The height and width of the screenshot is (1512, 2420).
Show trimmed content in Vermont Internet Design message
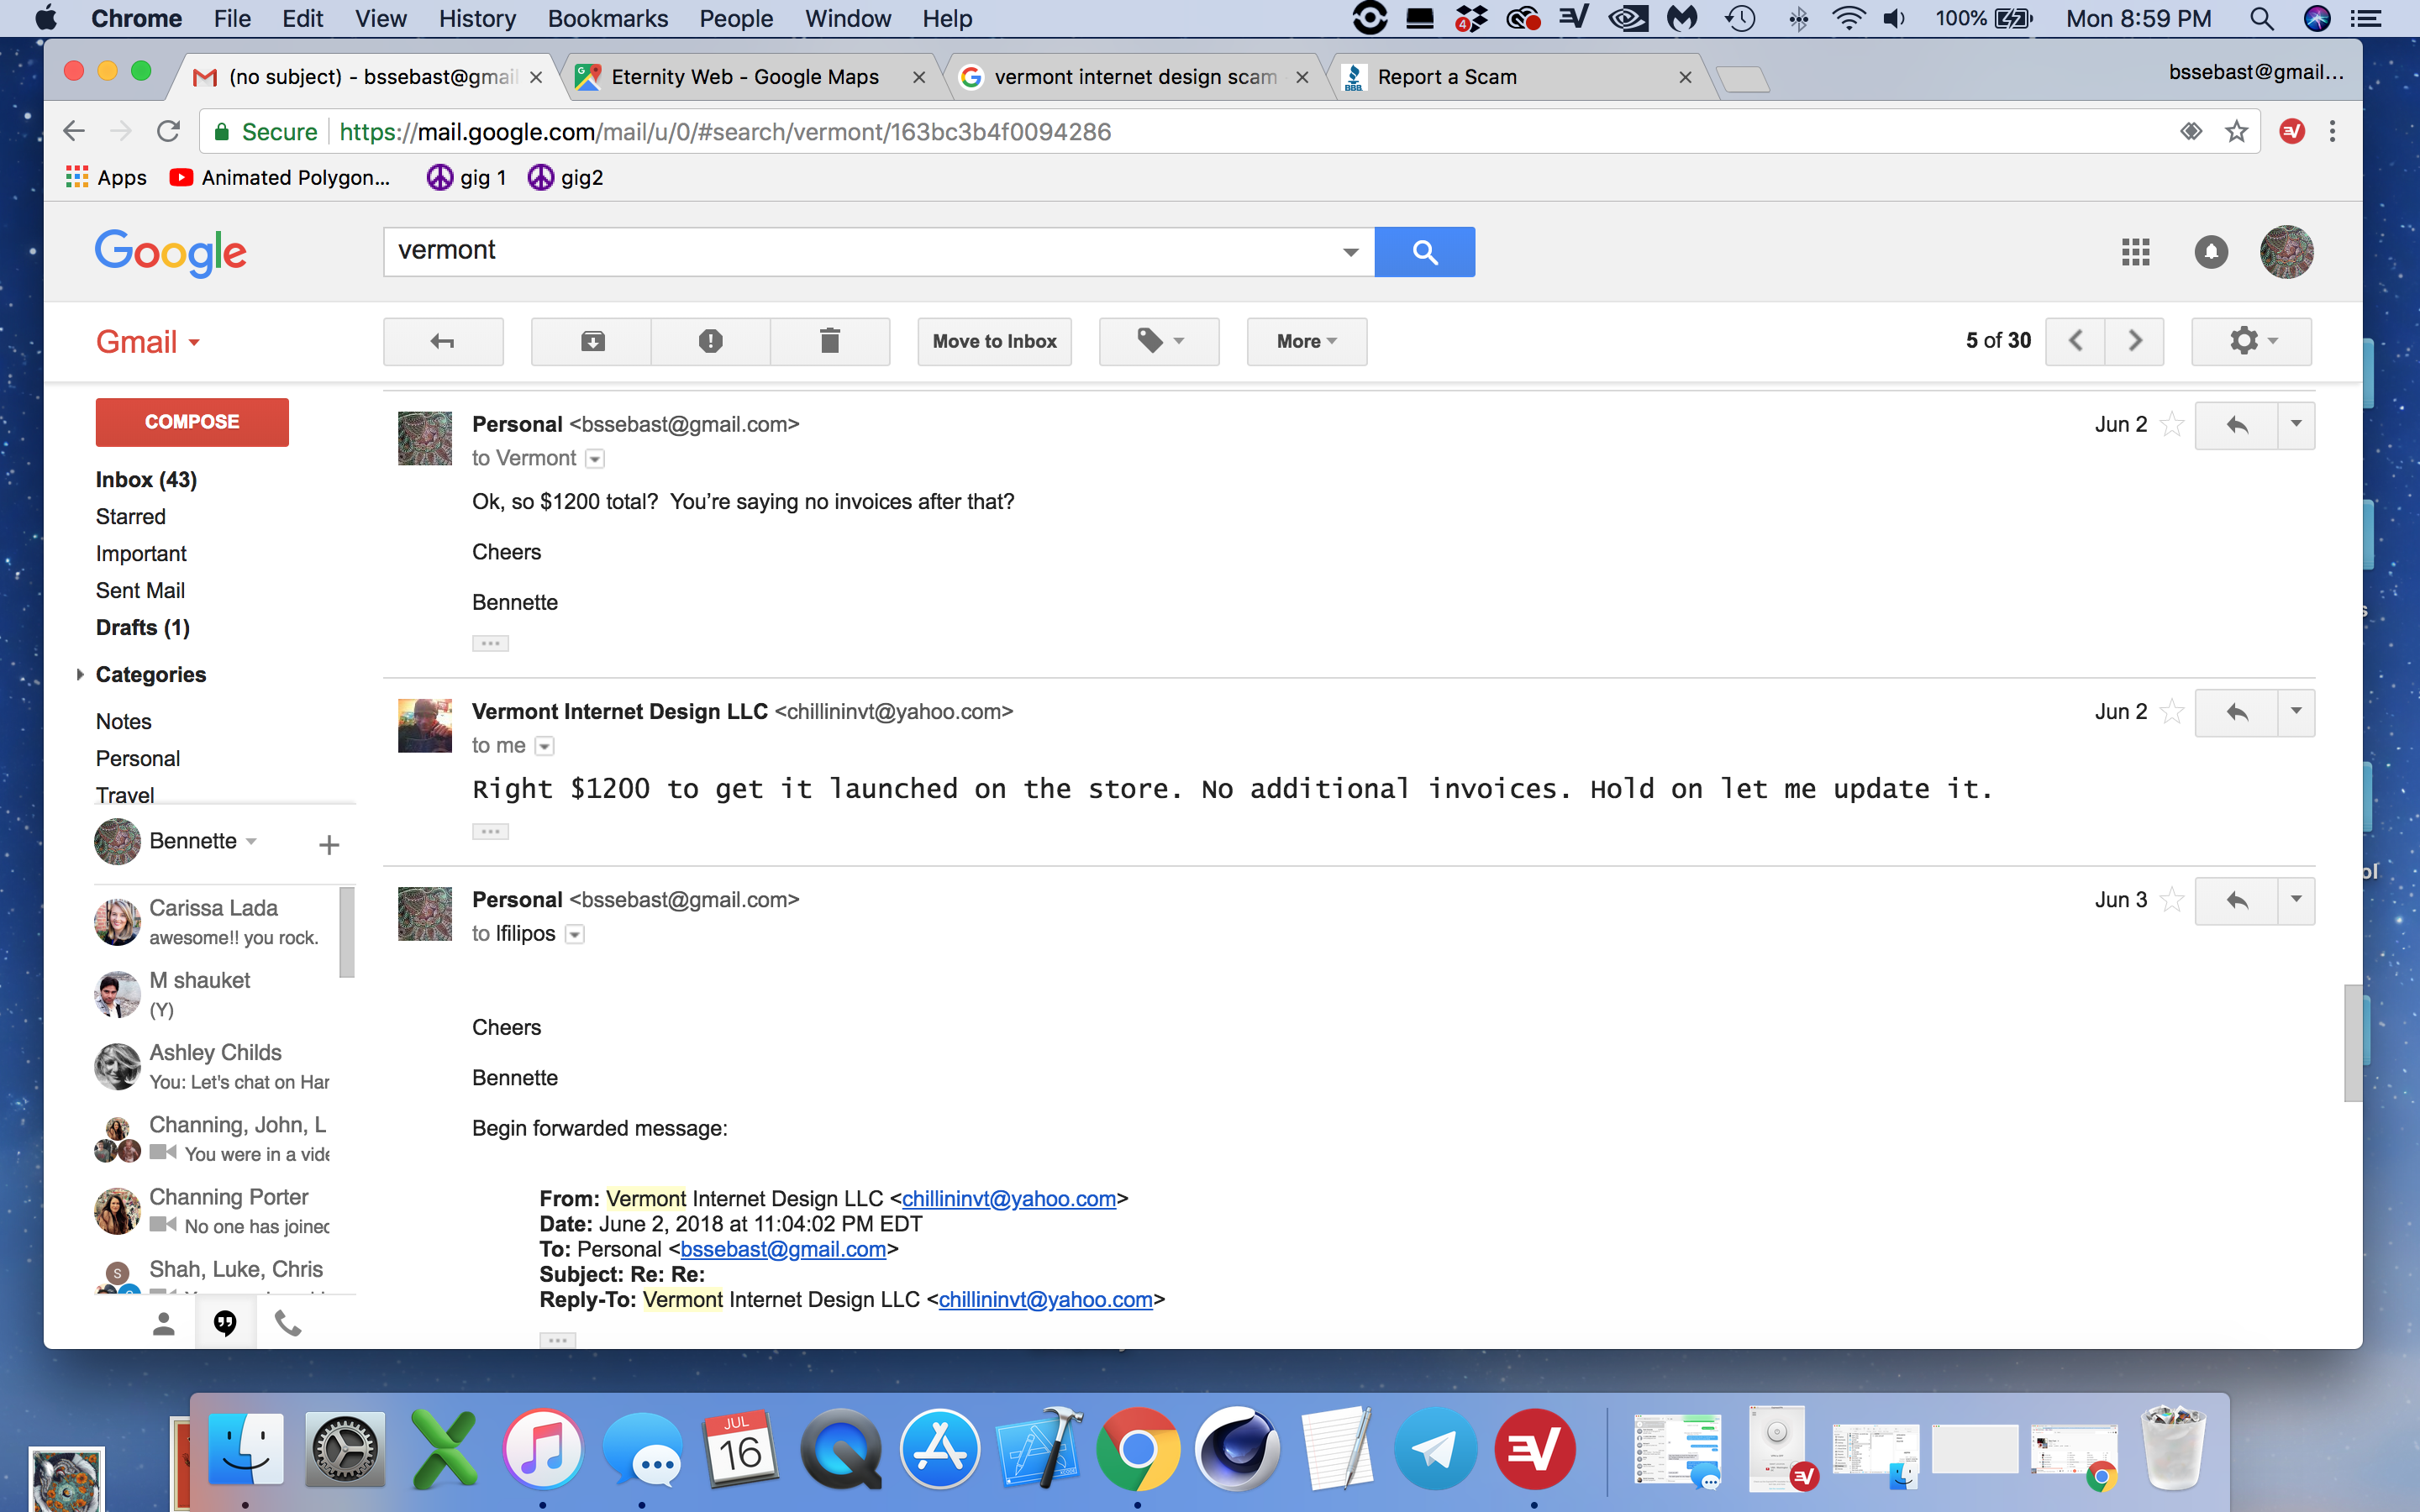pos(490,831)
